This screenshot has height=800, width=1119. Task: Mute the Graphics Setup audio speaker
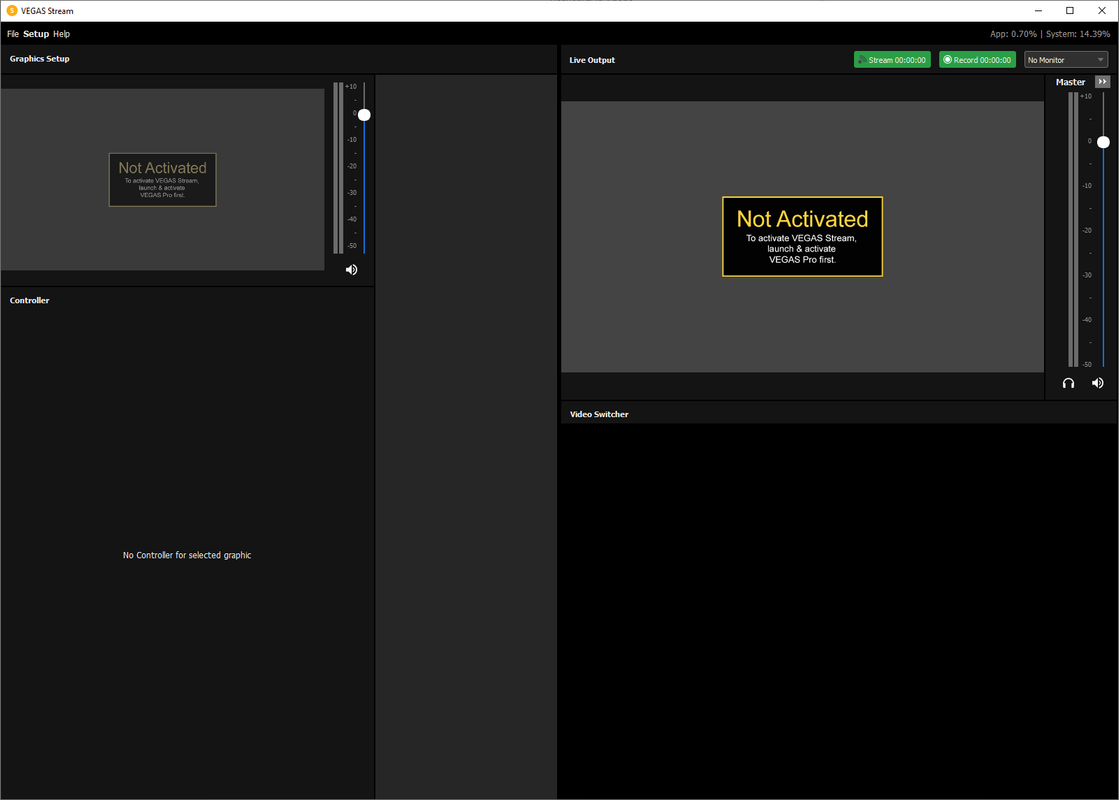point(351,270)
